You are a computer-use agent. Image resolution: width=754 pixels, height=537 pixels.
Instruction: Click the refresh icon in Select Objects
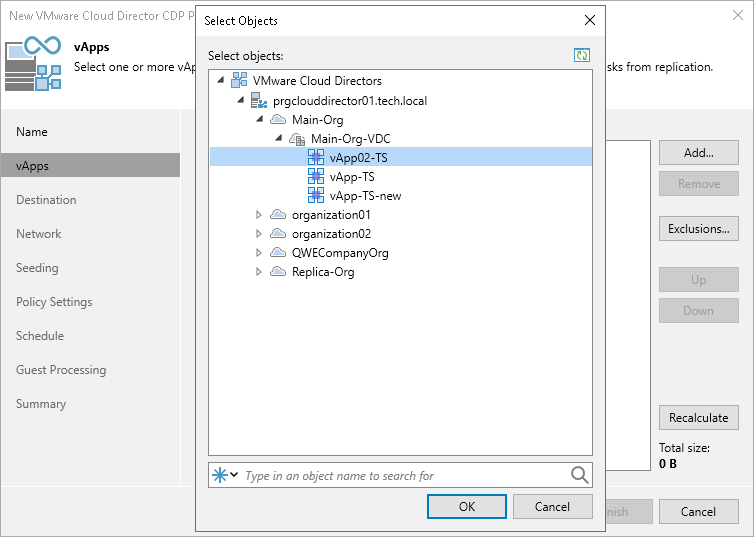tap(581, 55)
